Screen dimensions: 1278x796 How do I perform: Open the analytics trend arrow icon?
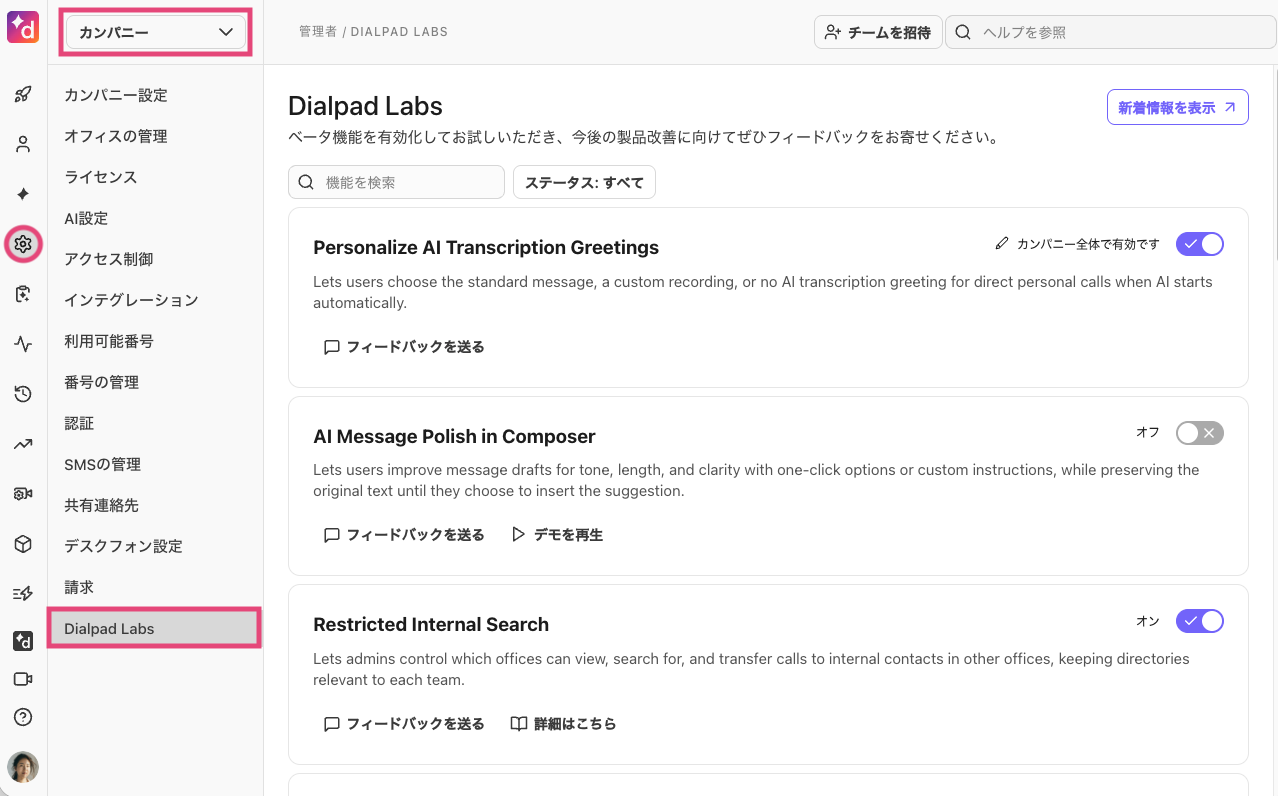[x=23, y=444]
